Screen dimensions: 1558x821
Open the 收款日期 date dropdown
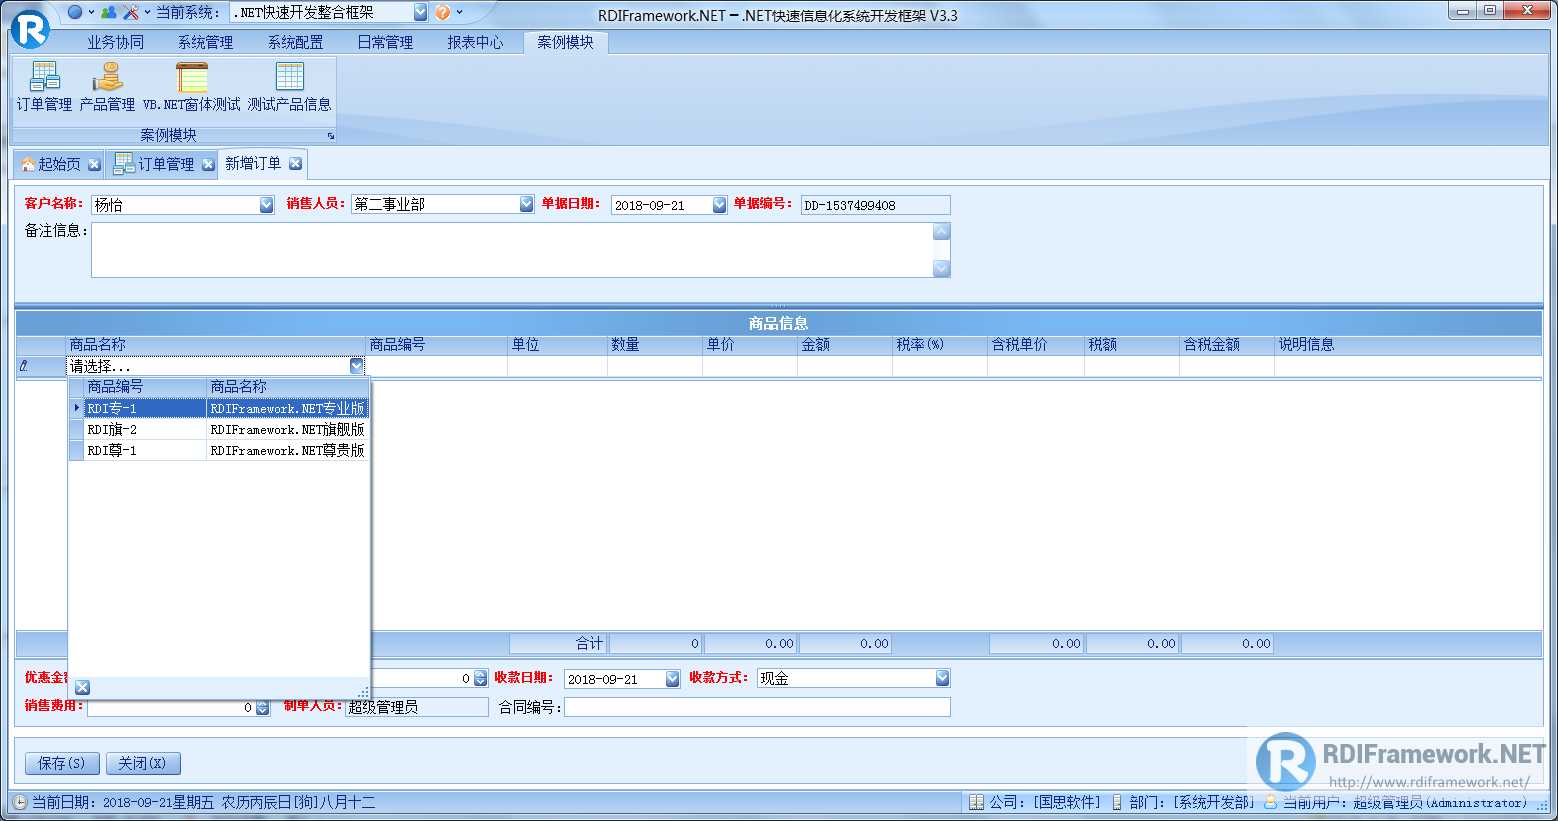[672, 679]
